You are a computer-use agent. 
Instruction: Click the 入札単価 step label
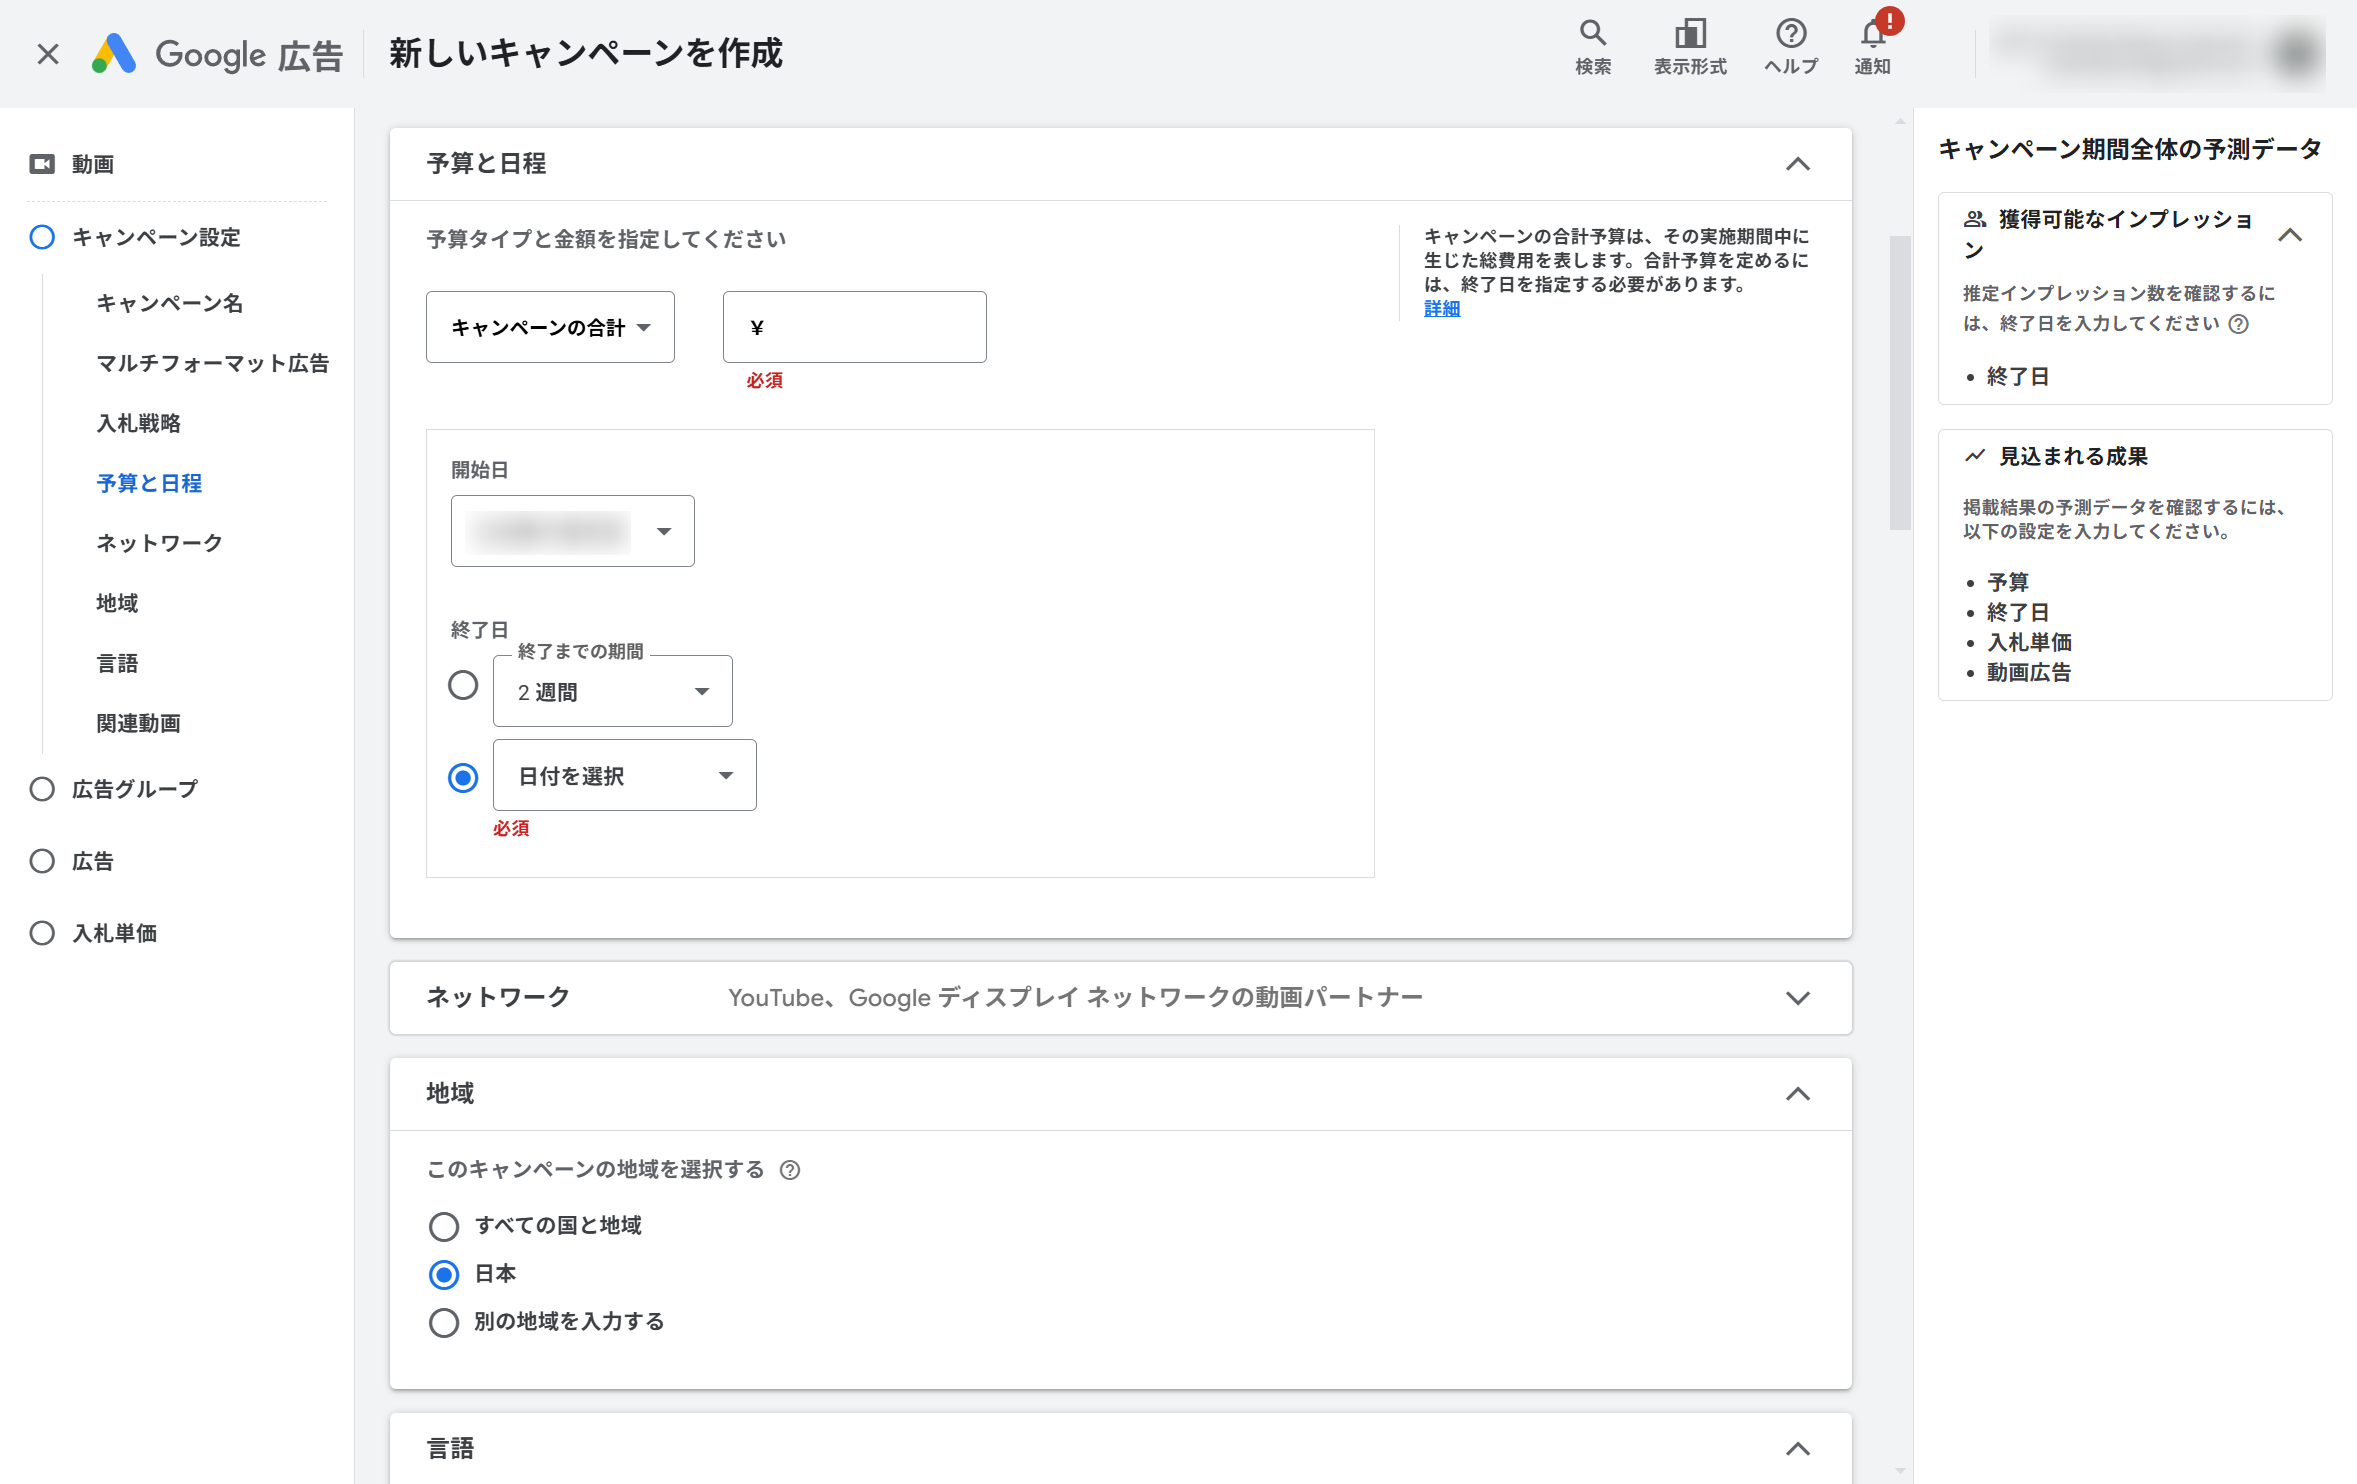pos(115,933)
